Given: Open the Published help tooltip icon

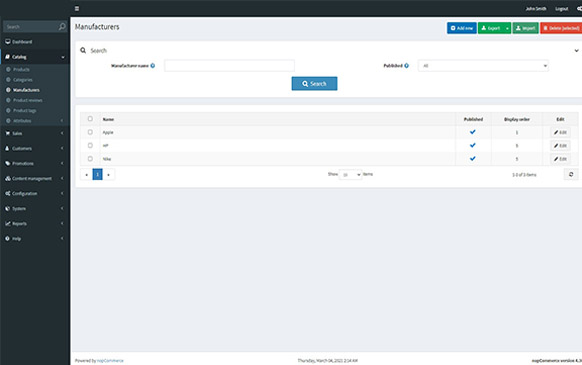Looking at the screenshot, I should coord(406,66).
